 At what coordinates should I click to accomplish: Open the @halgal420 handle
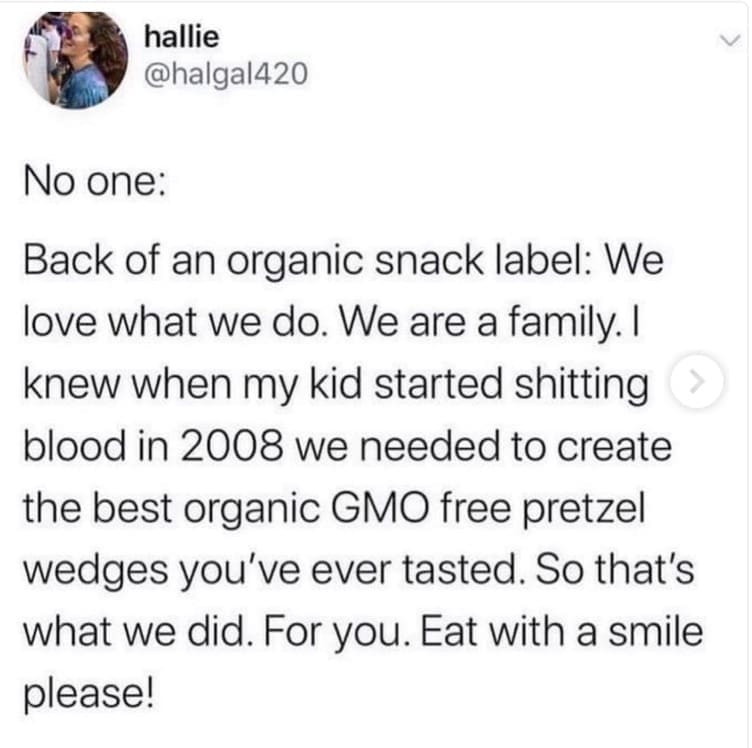click(220, 75)
